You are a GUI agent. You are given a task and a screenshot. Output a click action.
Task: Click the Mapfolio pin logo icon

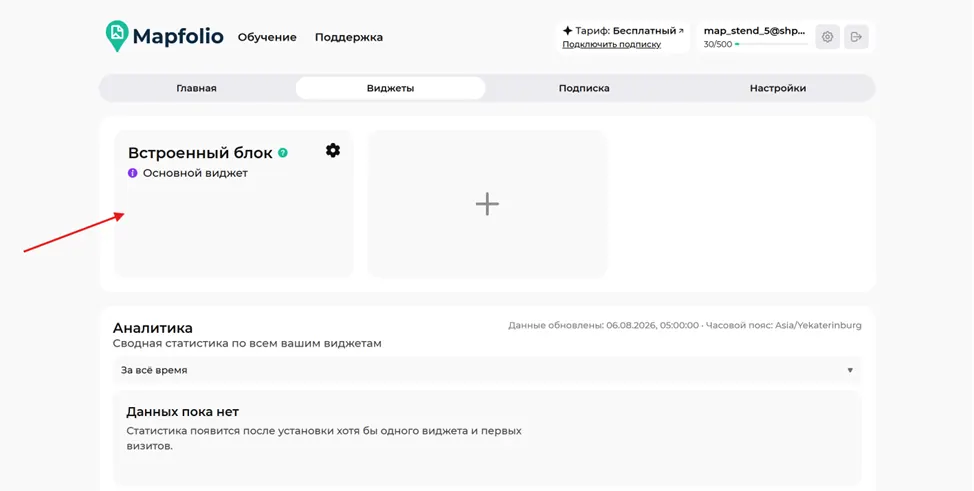[x=117, y=36]
